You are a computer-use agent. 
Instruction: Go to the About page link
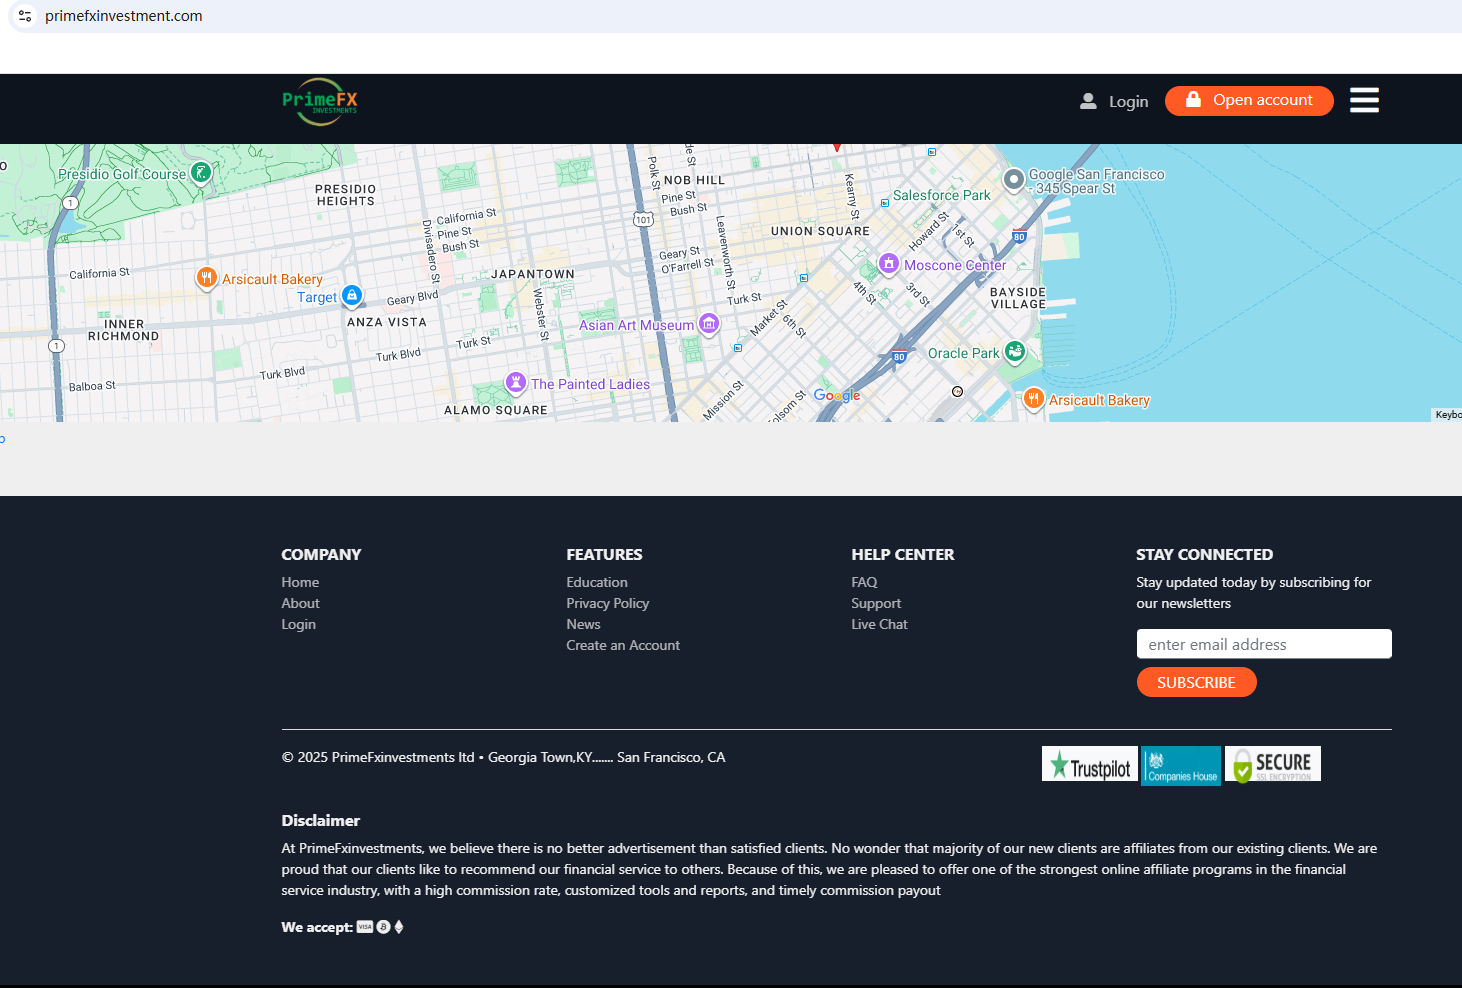(x=300, y=603)
